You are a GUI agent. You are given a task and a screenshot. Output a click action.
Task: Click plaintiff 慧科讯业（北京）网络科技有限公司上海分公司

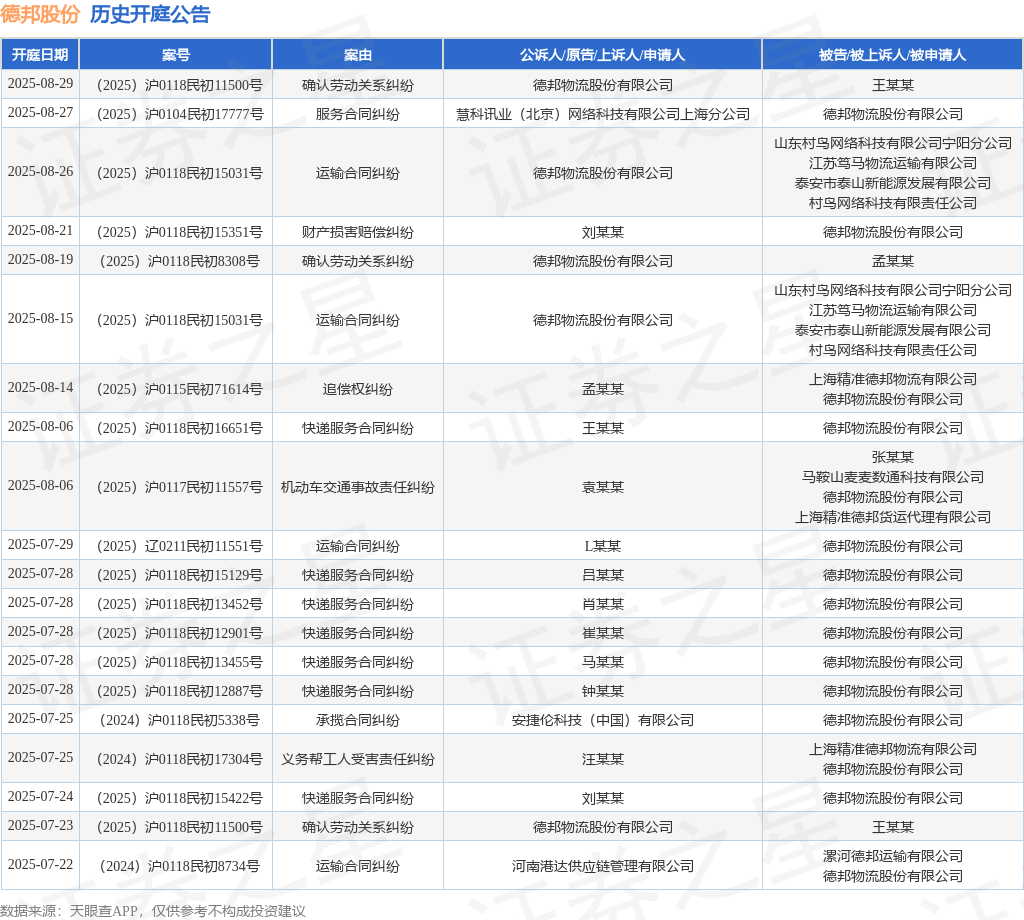(x=603, y=114)
